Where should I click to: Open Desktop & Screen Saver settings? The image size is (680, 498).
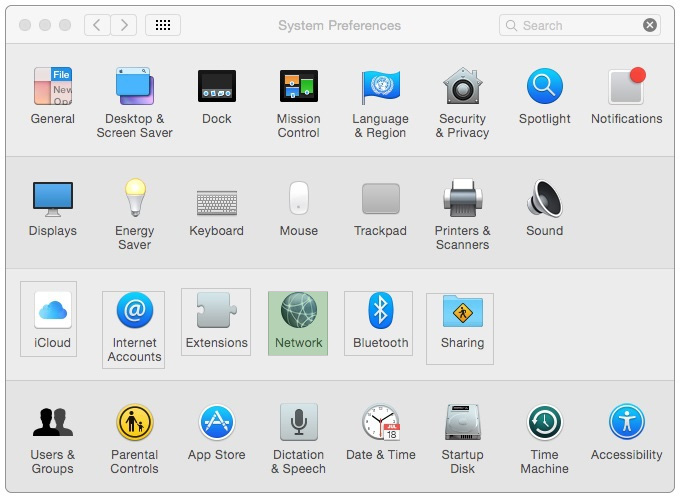(x=134, y=103)
